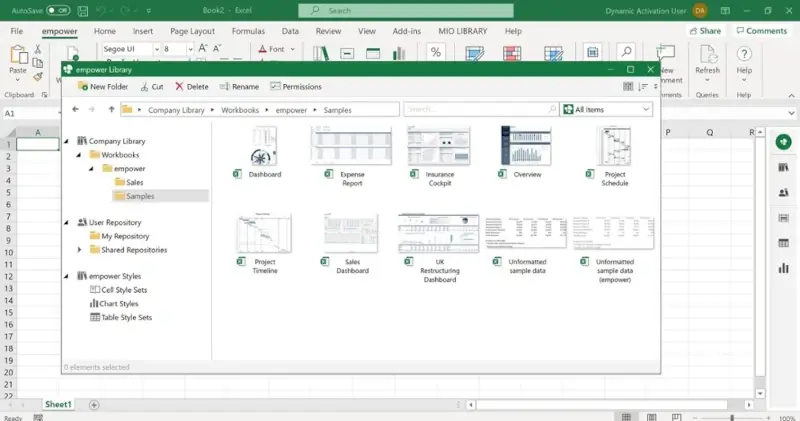Go up one level with the up arrow

[x=111, y=109]
